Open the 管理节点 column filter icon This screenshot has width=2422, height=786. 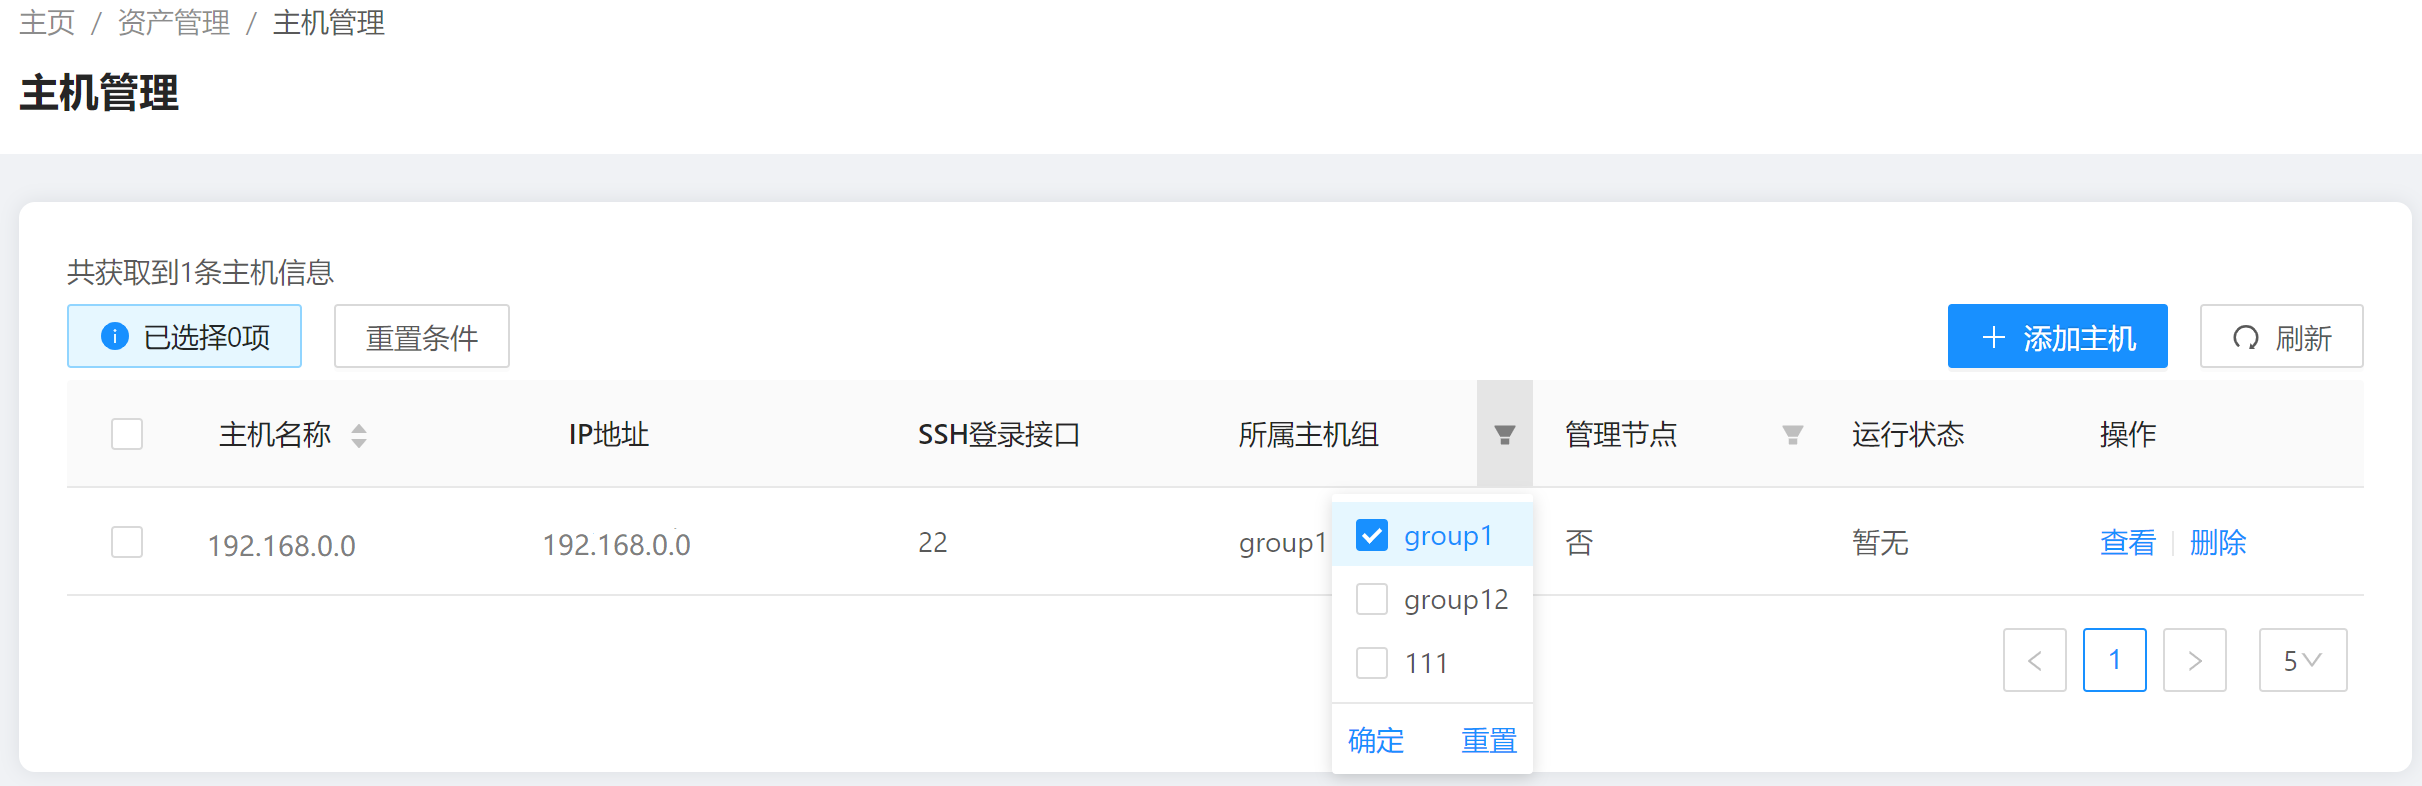pyautogui.click(x=1792, y=435)
